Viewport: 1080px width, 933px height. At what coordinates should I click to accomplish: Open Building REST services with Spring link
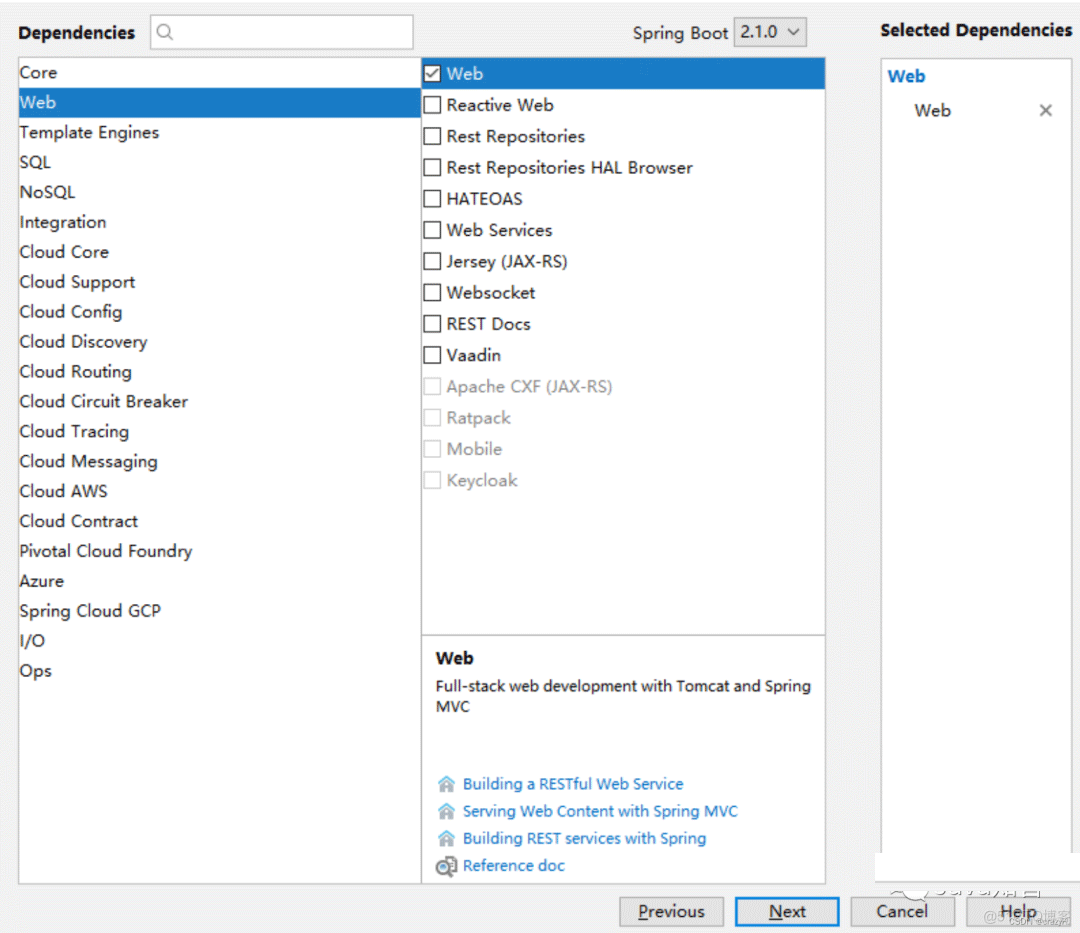coord(584,839)
